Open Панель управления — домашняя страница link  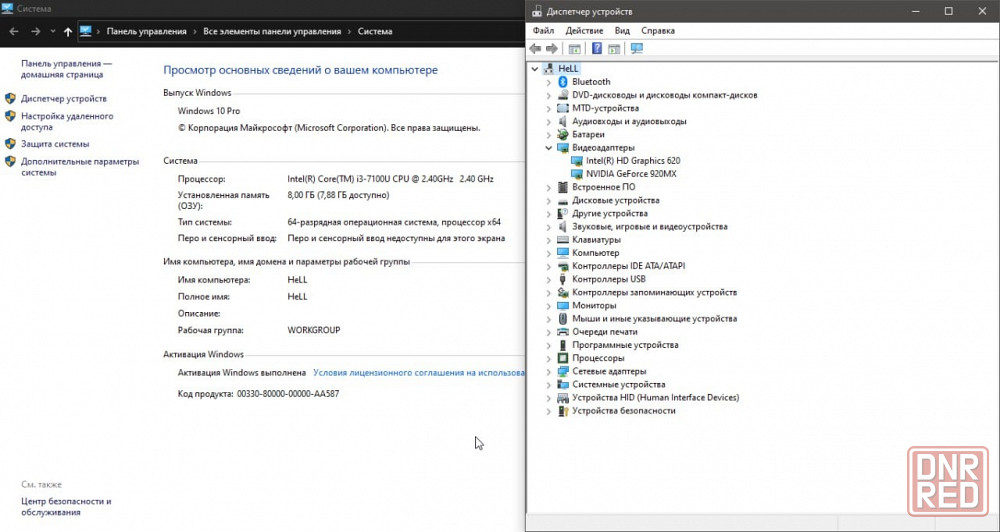[x=66, y=69]
